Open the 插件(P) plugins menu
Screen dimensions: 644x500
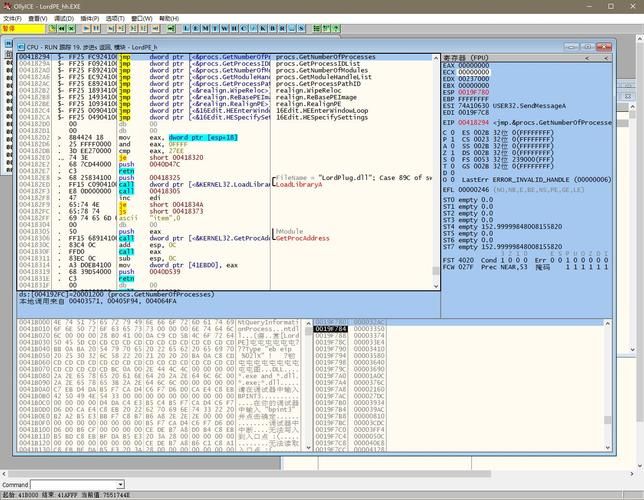[89, 18]
